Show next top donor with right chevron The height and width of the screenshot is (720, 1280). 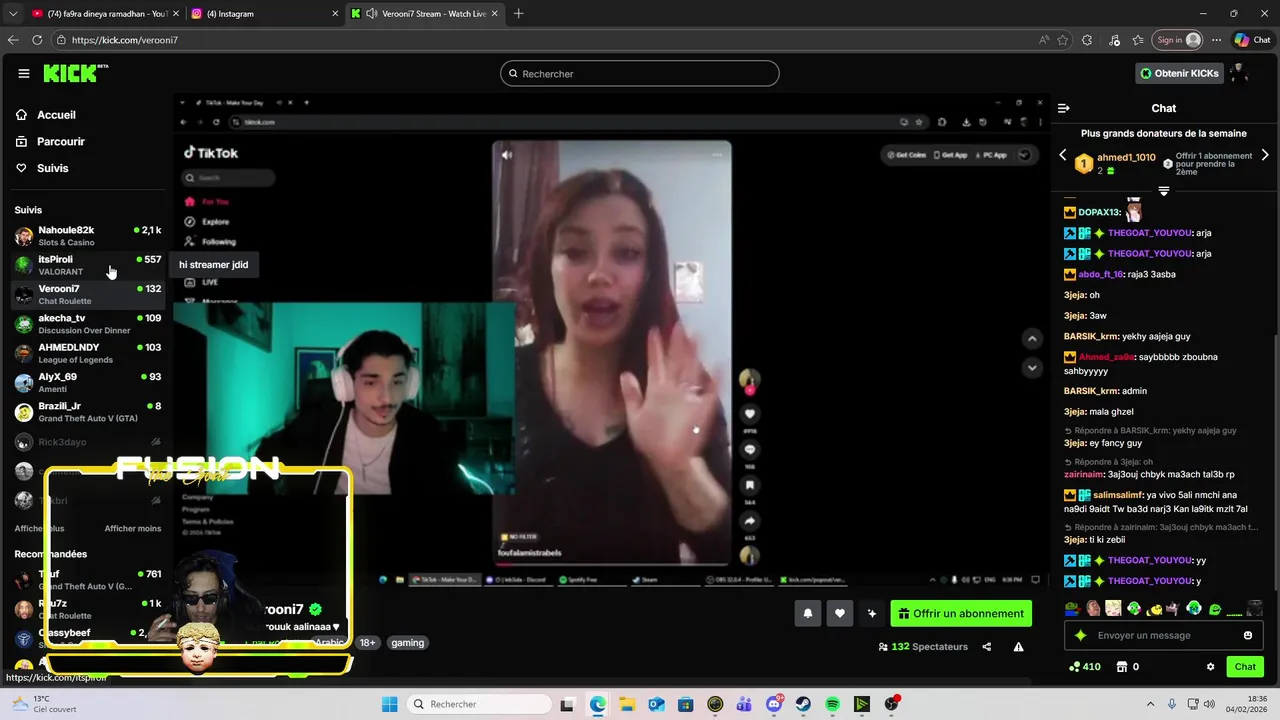click(x=1265, y=155)
